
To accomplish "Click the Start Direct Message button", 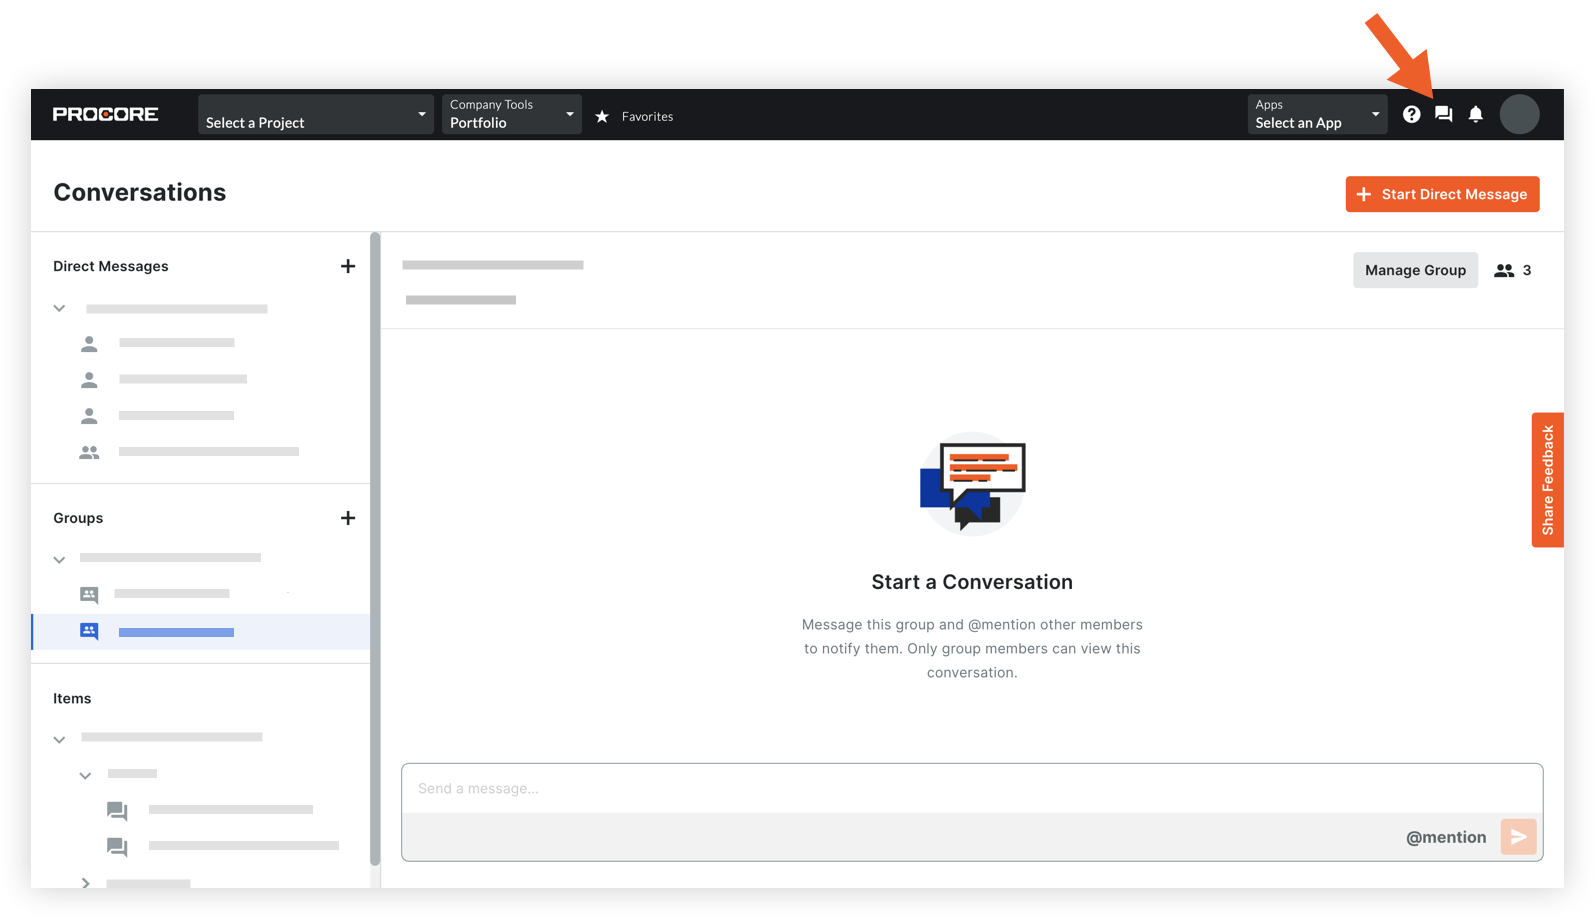I will coord(1441,194).
